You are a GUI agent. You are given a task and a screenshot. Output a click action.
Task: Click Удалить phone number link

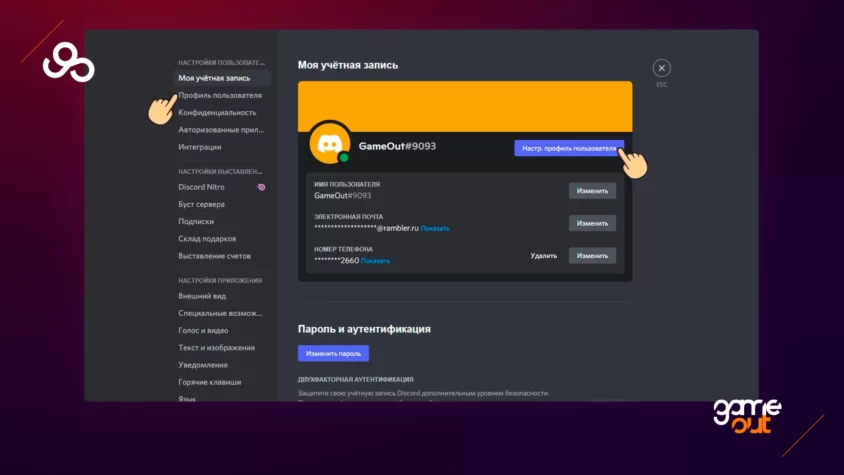[544, 256]
